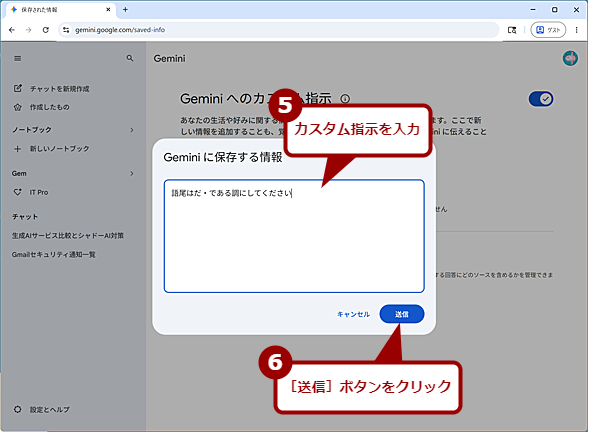The width and height of the screenshot is (589, 433).
Task: Click the キャンセル link in dialog
Action: coord(353,314)
